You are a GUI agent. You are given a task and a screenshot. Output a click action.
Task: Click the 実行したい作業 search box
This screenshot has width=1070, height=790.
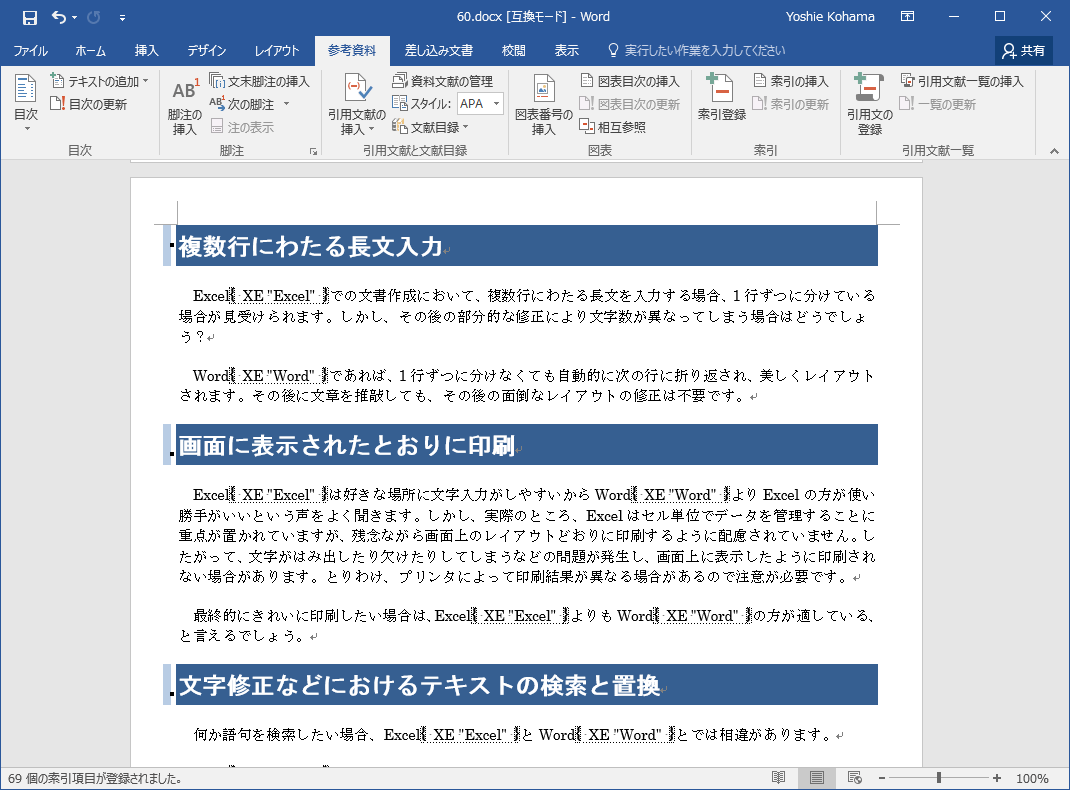[x=697, y=50]
